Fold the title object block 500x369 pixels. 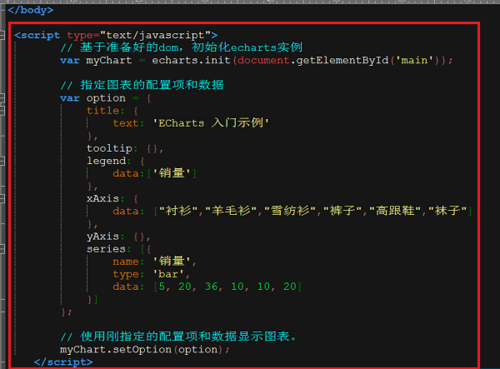2,111
